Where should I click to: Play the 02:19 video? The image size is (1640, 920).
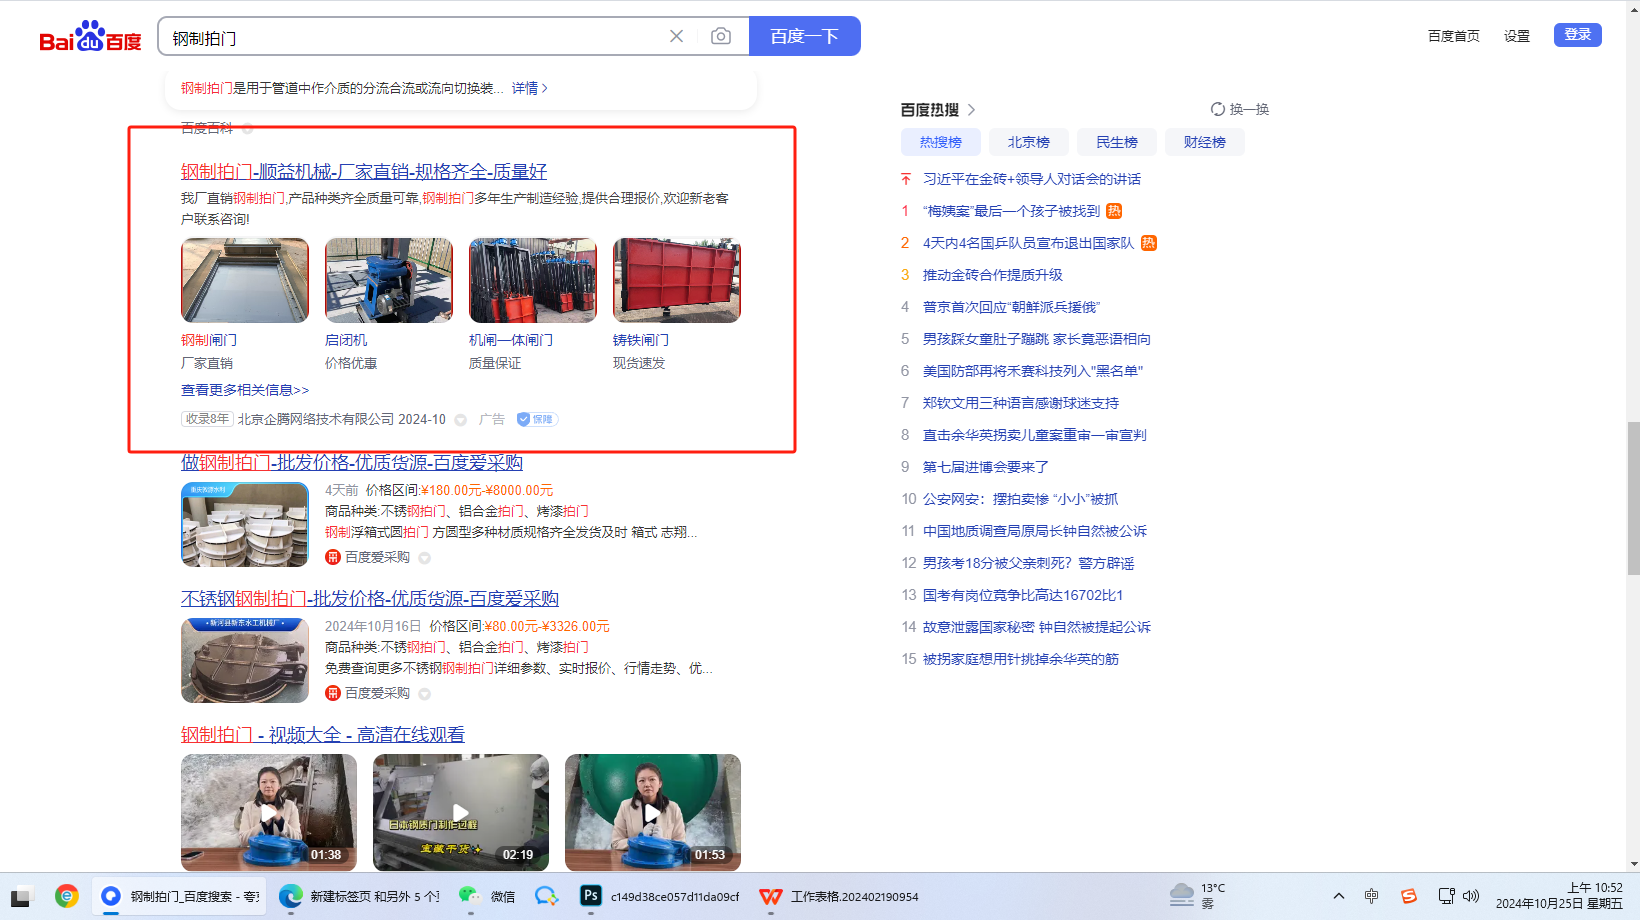tap(461, 812)
